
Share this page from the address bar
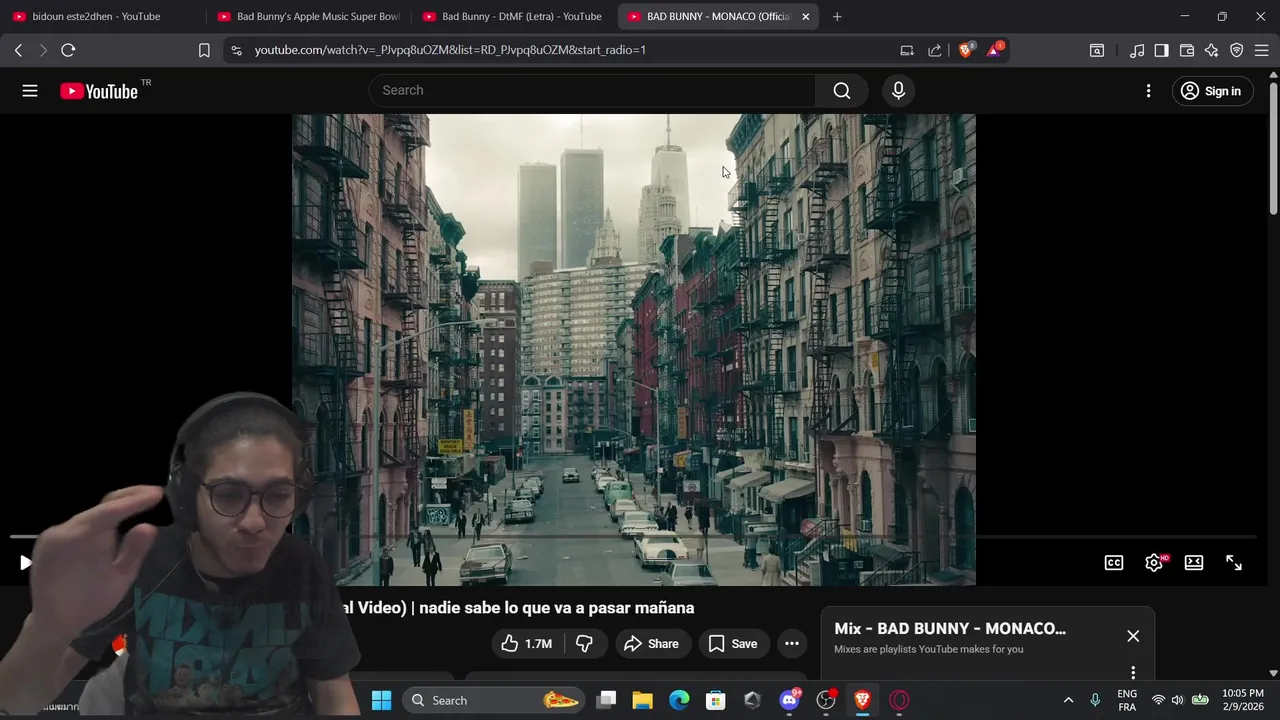click(935, 50)
